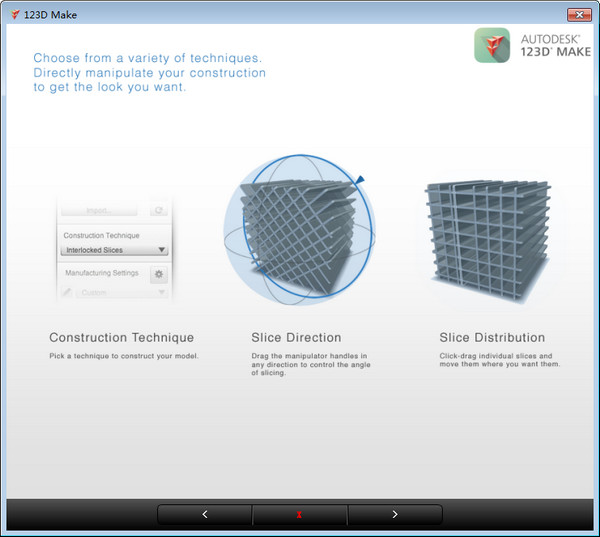The height and width of the screenshot is (537, 600).
Task: Click the Construction Technique heading
Action: [x=122, y=338]
